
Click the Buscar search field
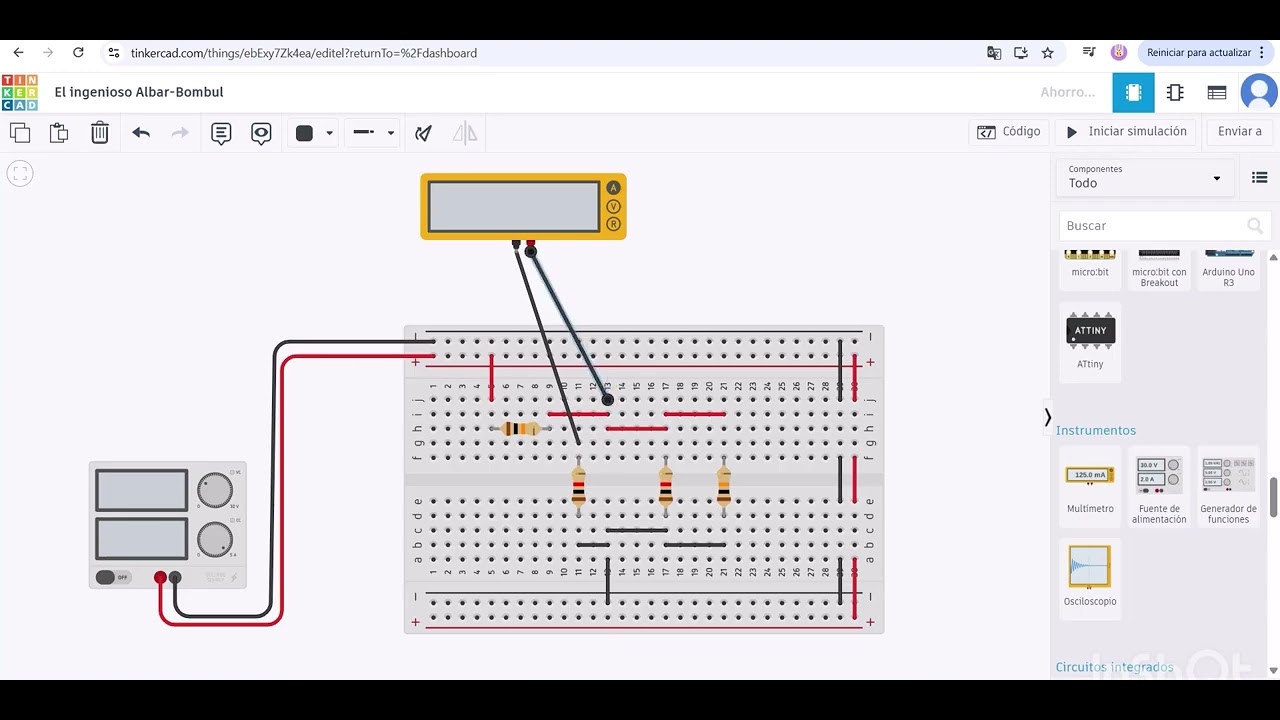pyautogui.click(x=1165, y=226)
